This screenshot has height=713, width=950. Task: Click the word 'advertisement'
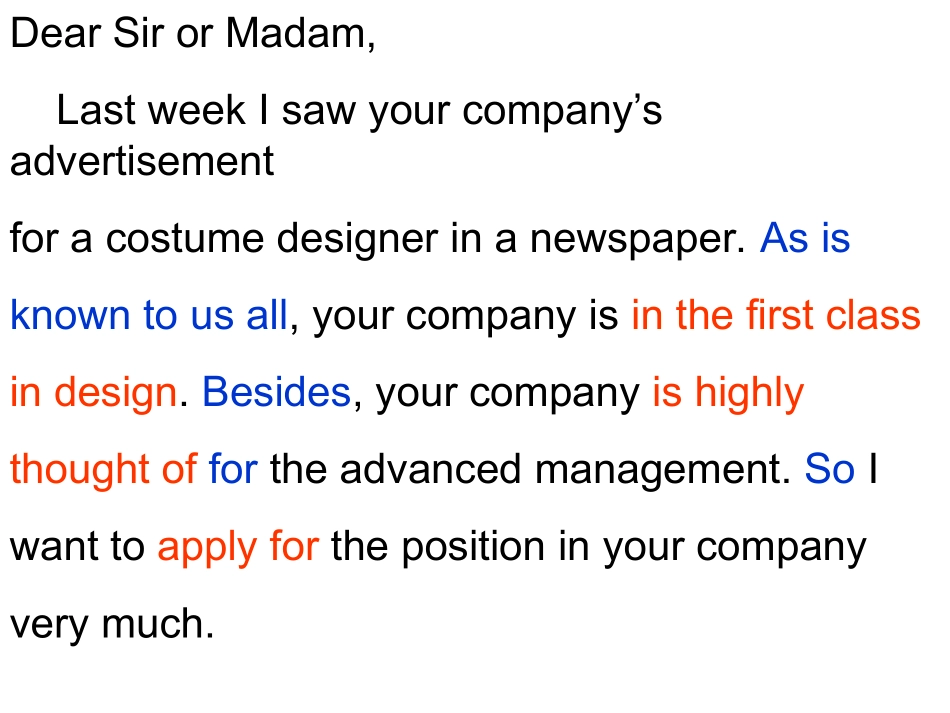pyautogui.click(x=142, y=161)
